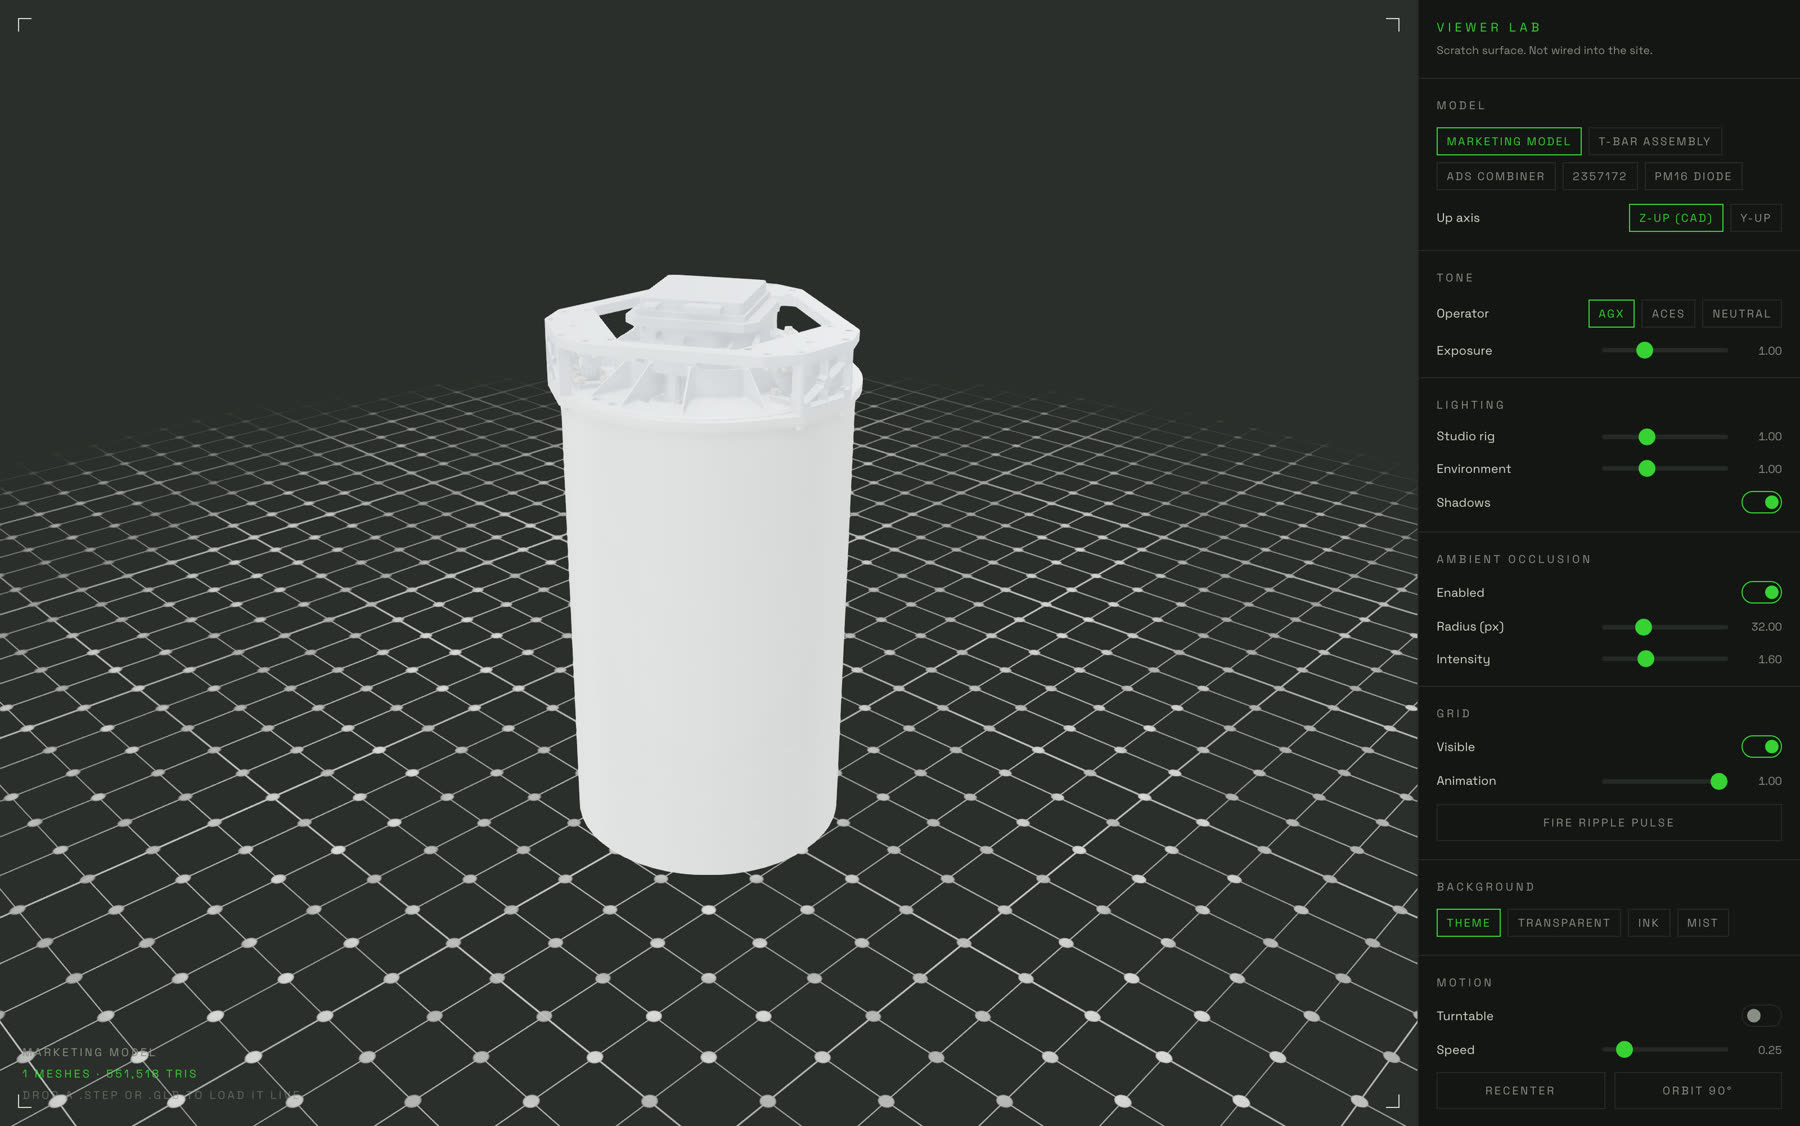Click the 'Motion' section heading

coord(1464,983)
